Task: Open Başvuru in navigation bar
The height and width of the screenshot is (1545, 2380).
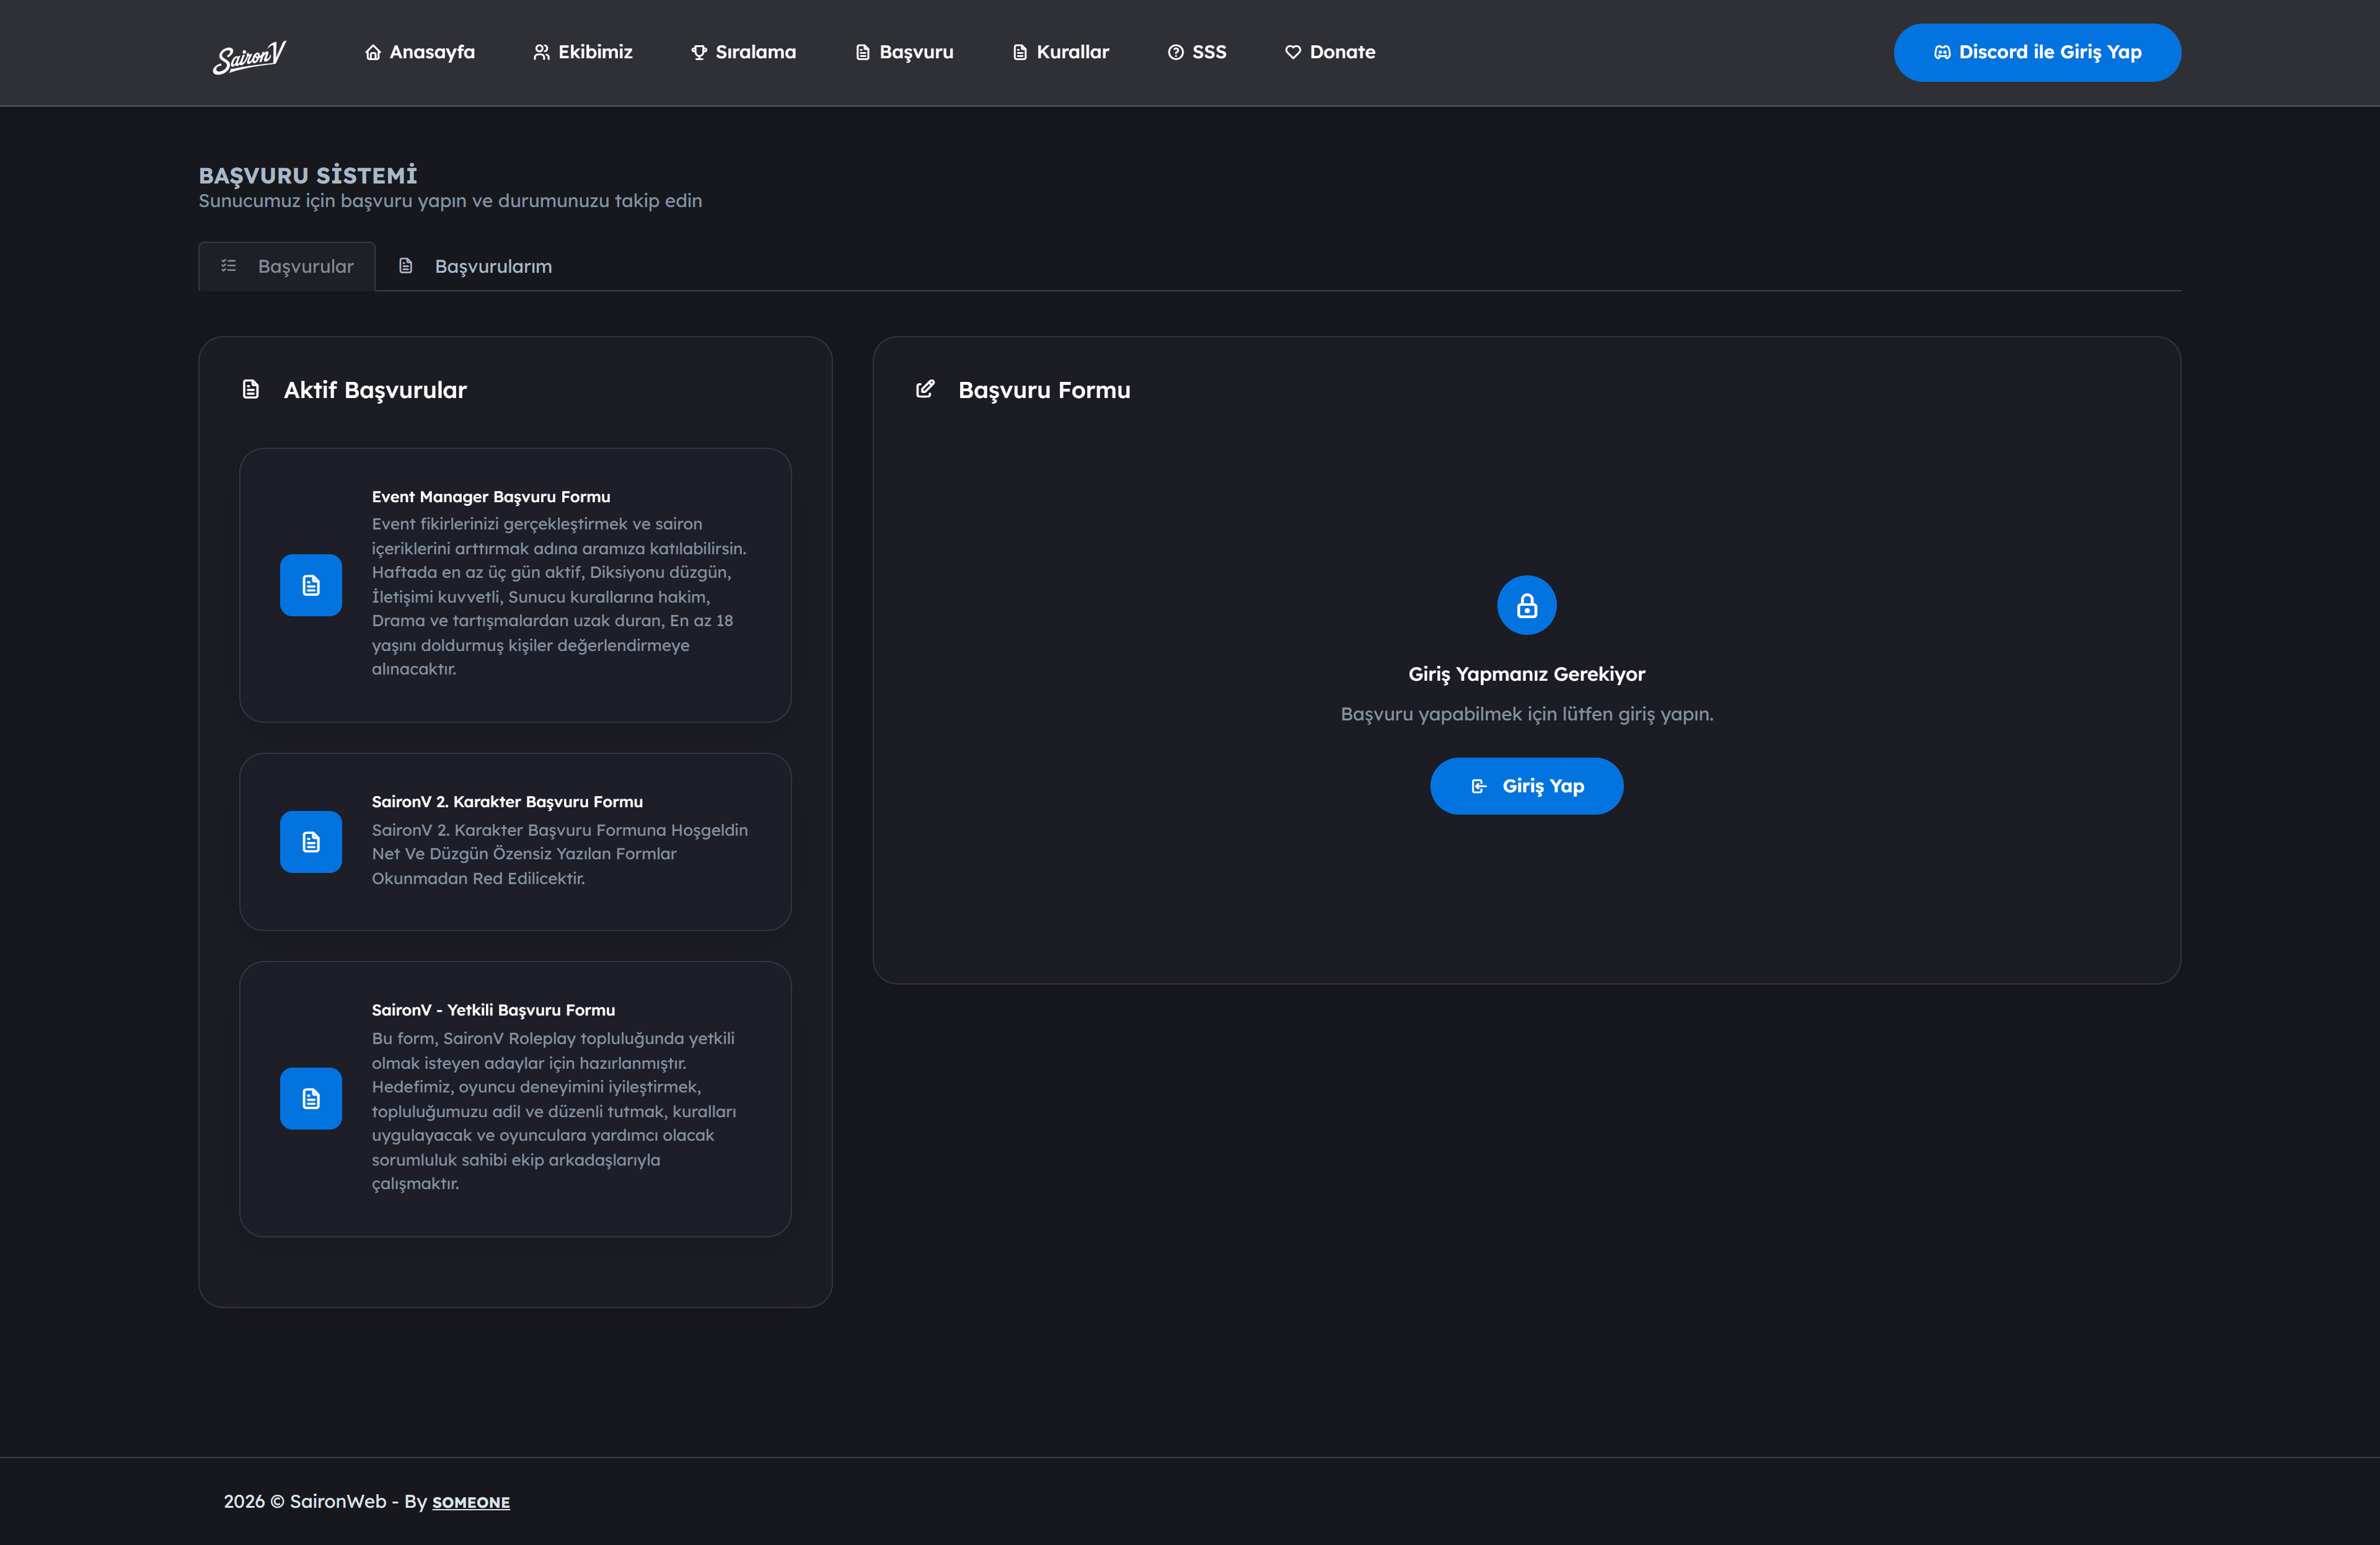Action: [x=905, y=52]
